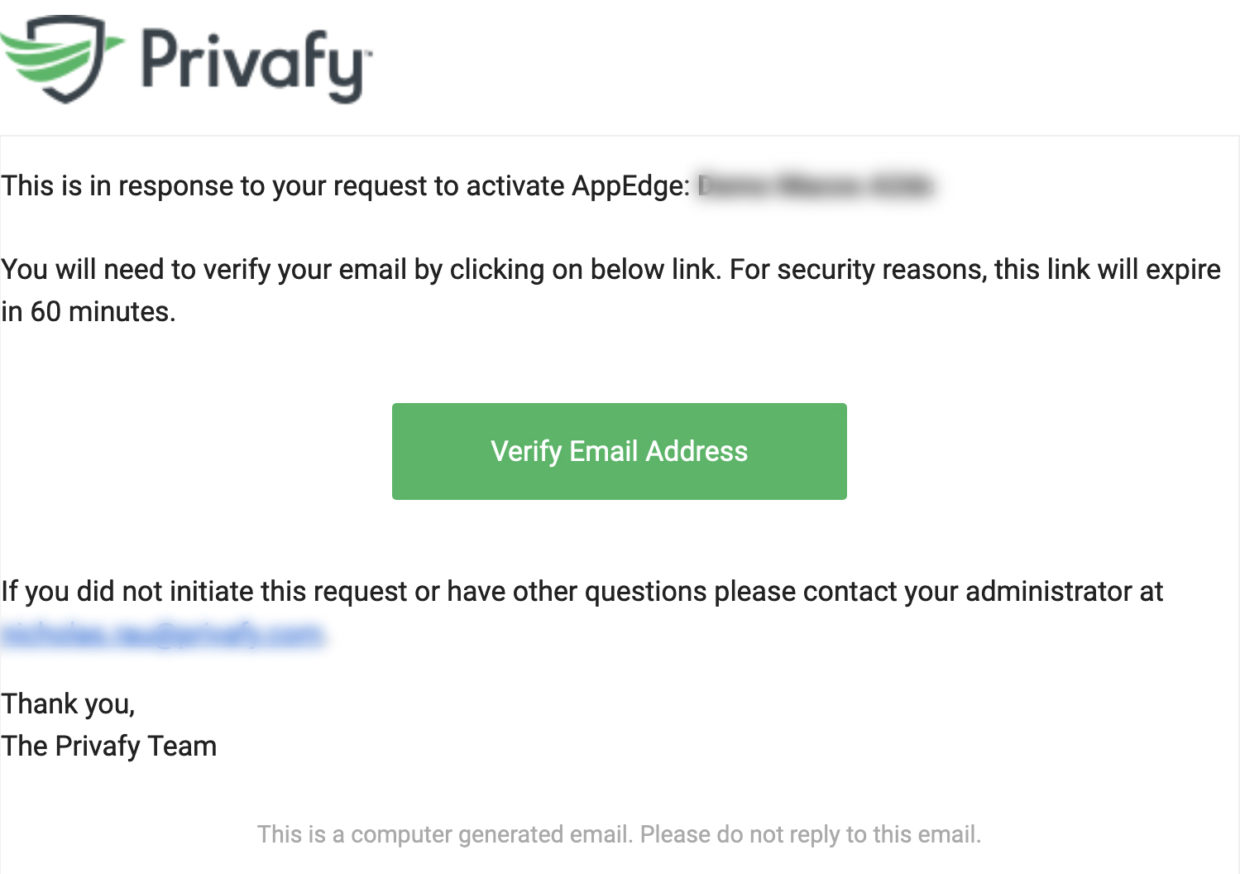Click the Privafy wordmark text
1240x874 pixels.
(x=250, y=64)
